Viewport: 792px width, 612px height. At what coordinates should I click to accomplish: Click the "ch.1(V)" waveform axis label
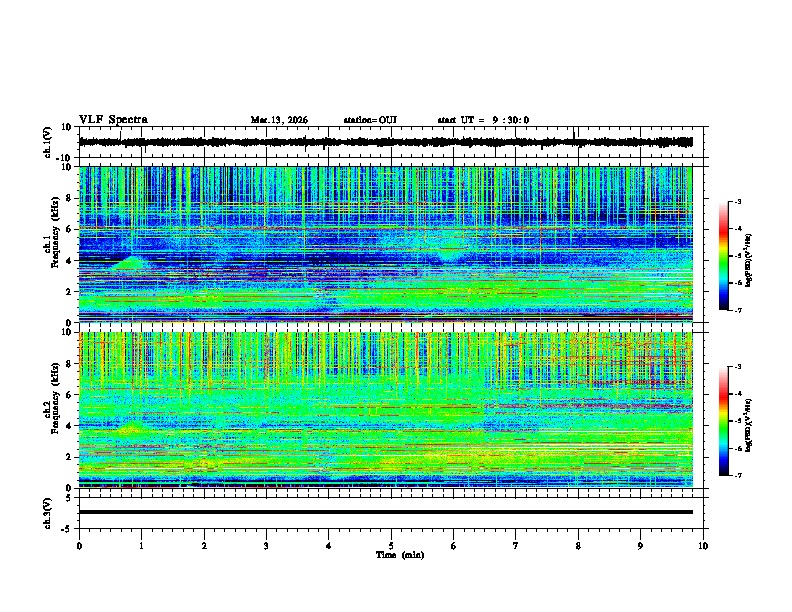(48, 142)
